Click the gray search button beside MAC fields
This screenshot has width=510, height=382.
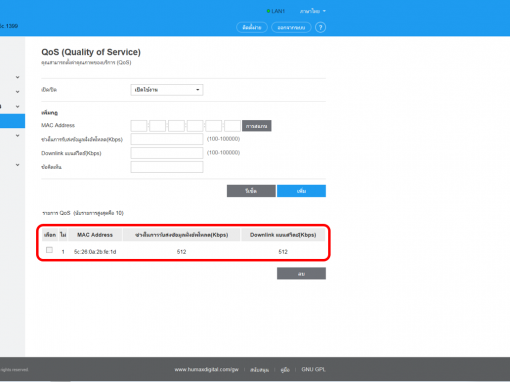[257, 126]
